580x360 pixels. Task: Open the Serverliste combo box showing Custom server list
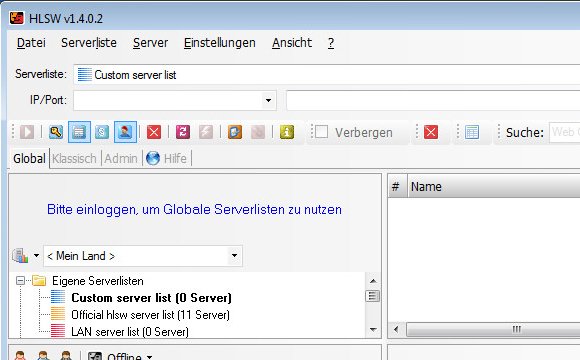pos(327,75)
